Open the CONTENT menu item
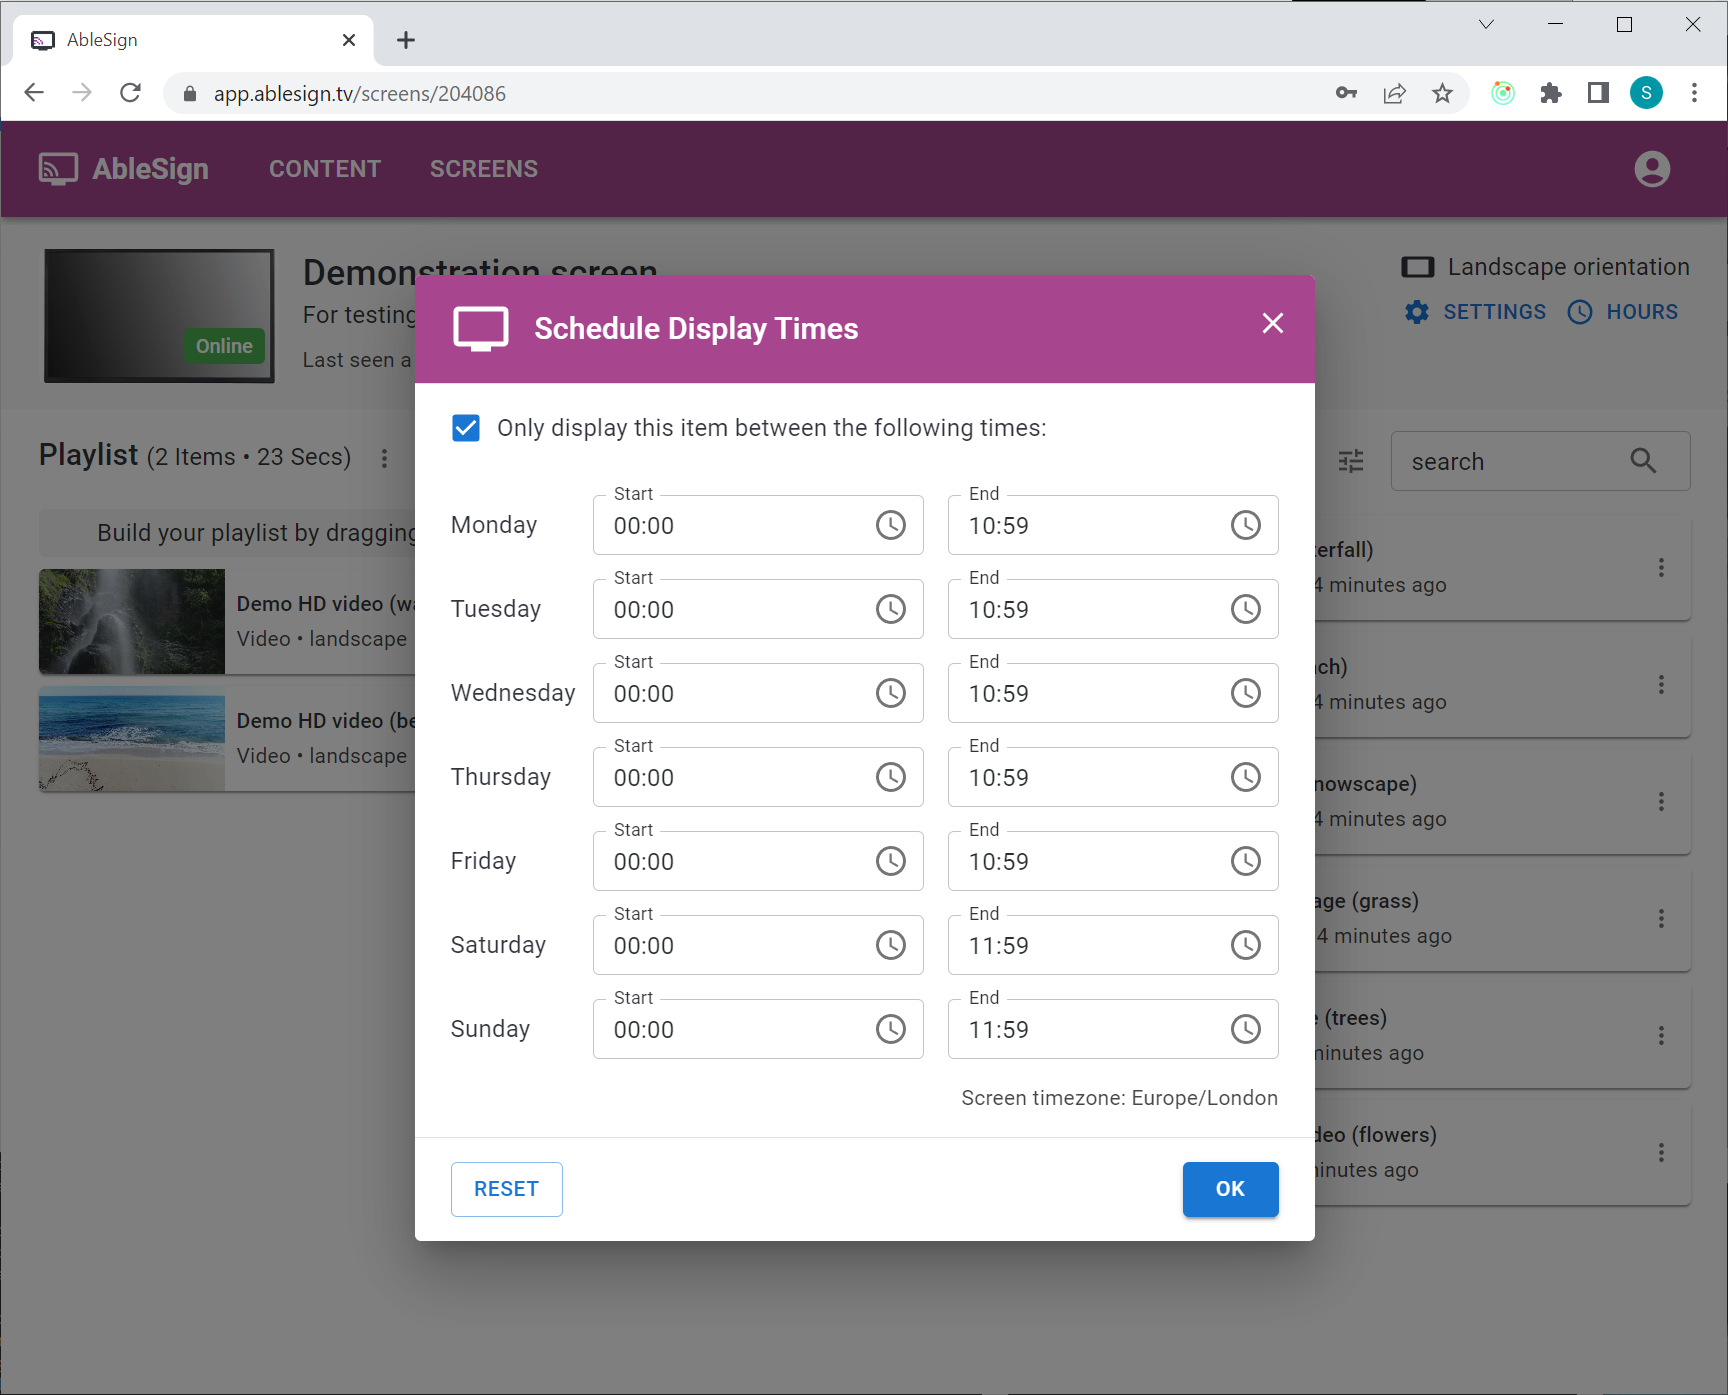Viewport: 1728px width, 1395px height. tap(324, 168)
